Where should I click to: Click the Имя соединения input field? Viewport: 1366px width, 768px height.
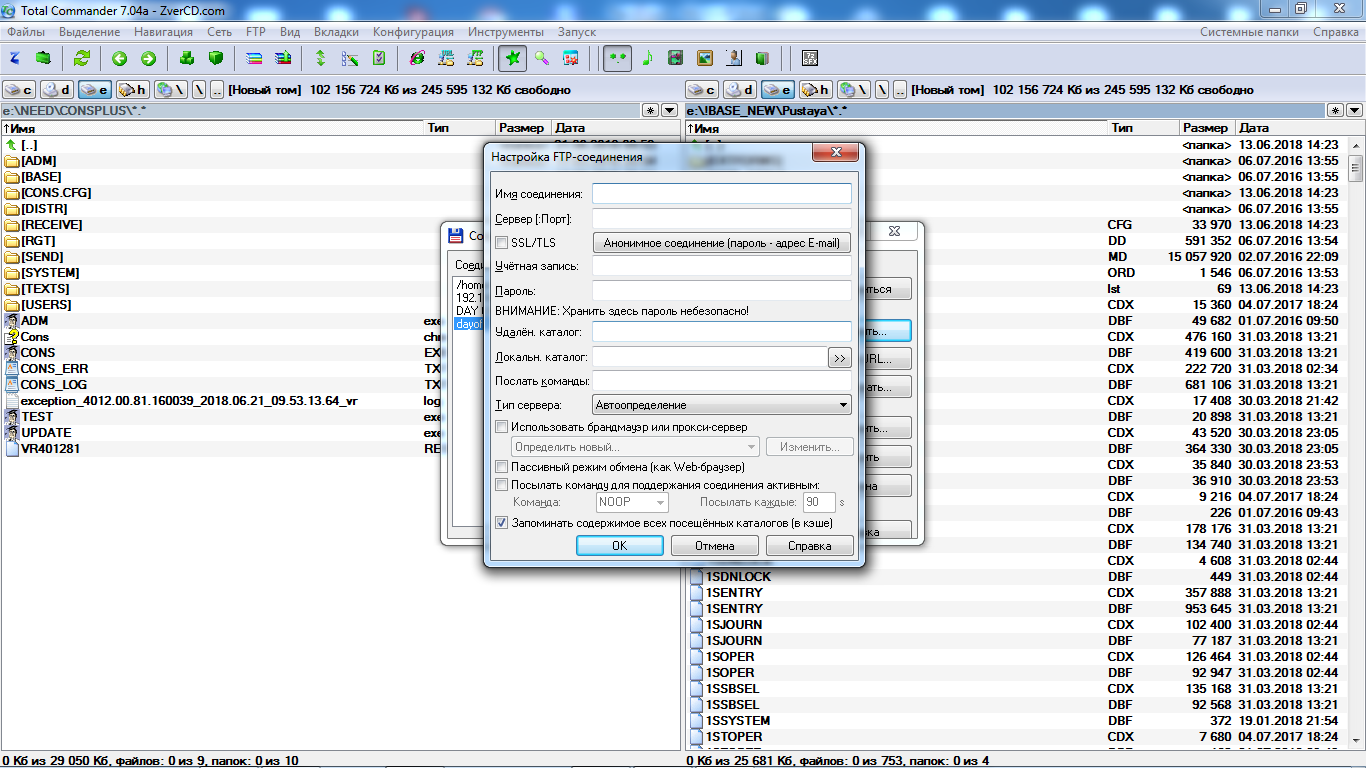721,194
